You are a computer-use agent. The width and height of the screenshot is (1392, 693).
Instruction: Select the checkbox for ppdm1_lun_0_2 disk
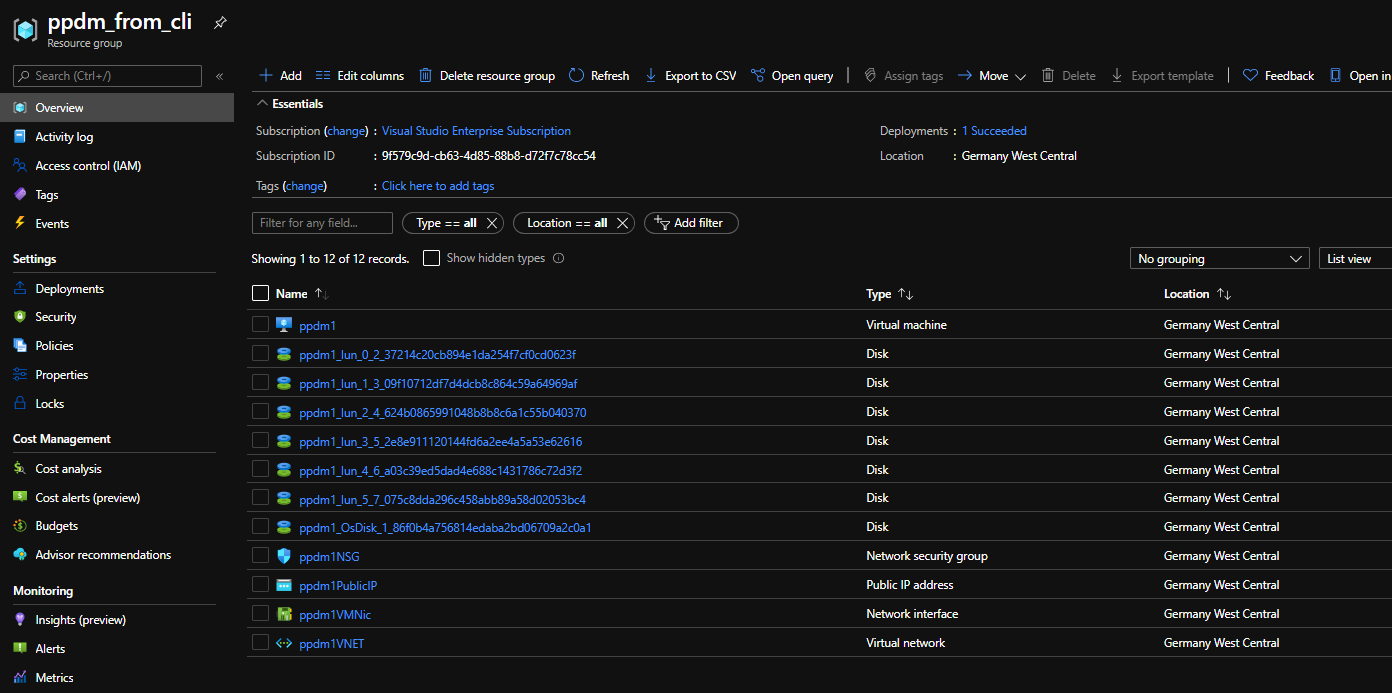click(261, 353)
